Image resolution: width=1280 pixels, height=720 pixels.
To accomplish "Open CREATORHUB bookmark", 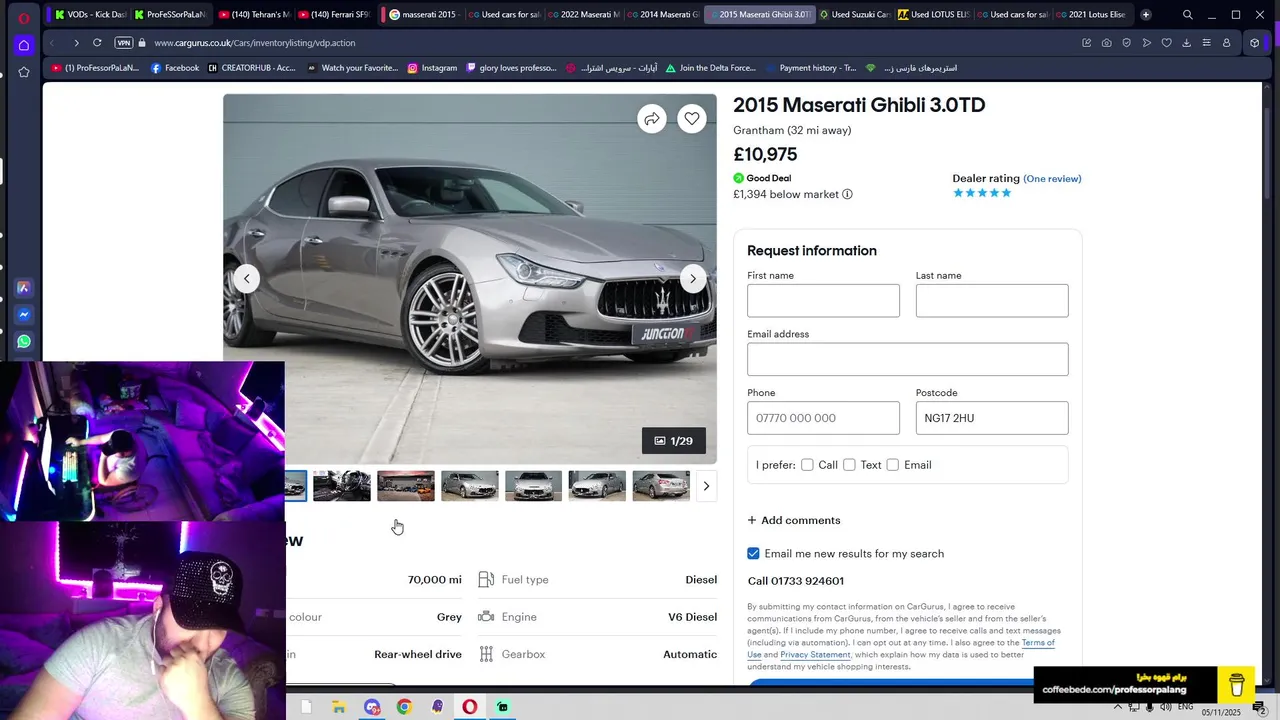I will 251,68.
